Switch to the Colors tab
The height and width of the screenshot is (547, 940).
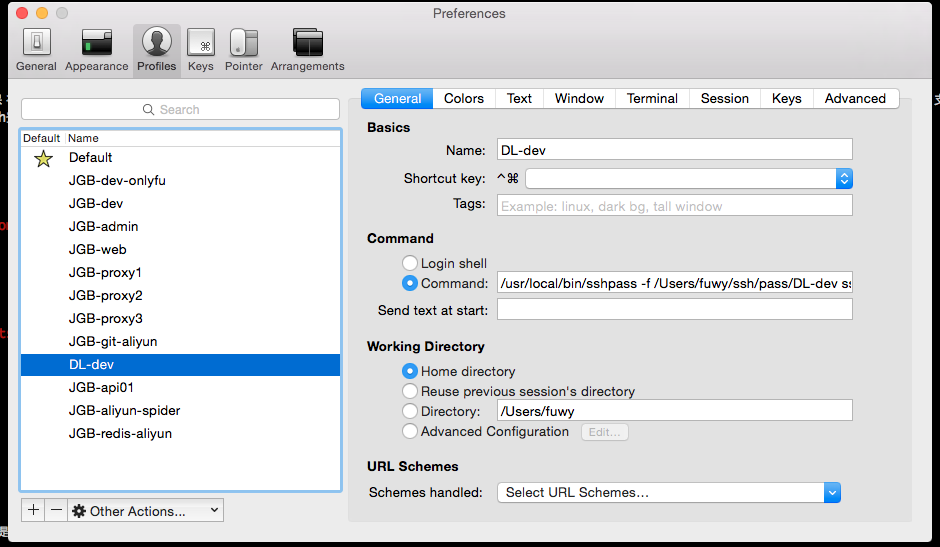coord(464,98)
